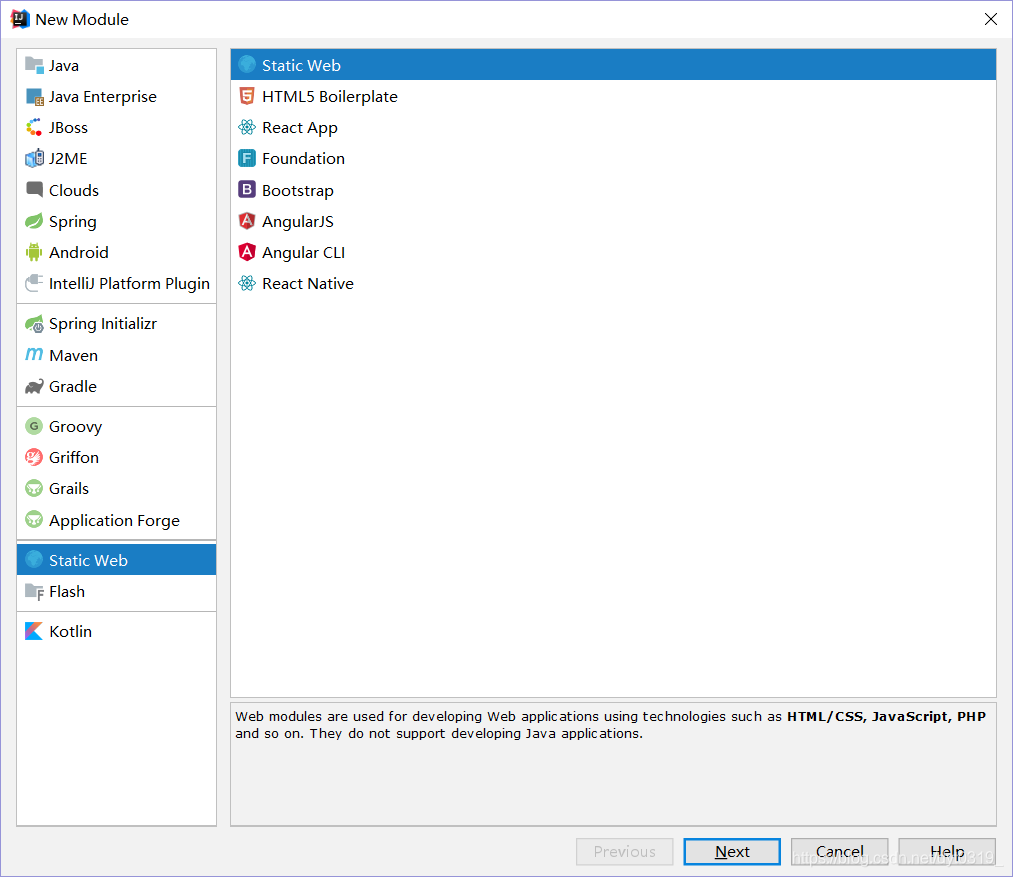Open Help for New Module
The height and width of the screenshot is (877, 1013).
[946, 852]
